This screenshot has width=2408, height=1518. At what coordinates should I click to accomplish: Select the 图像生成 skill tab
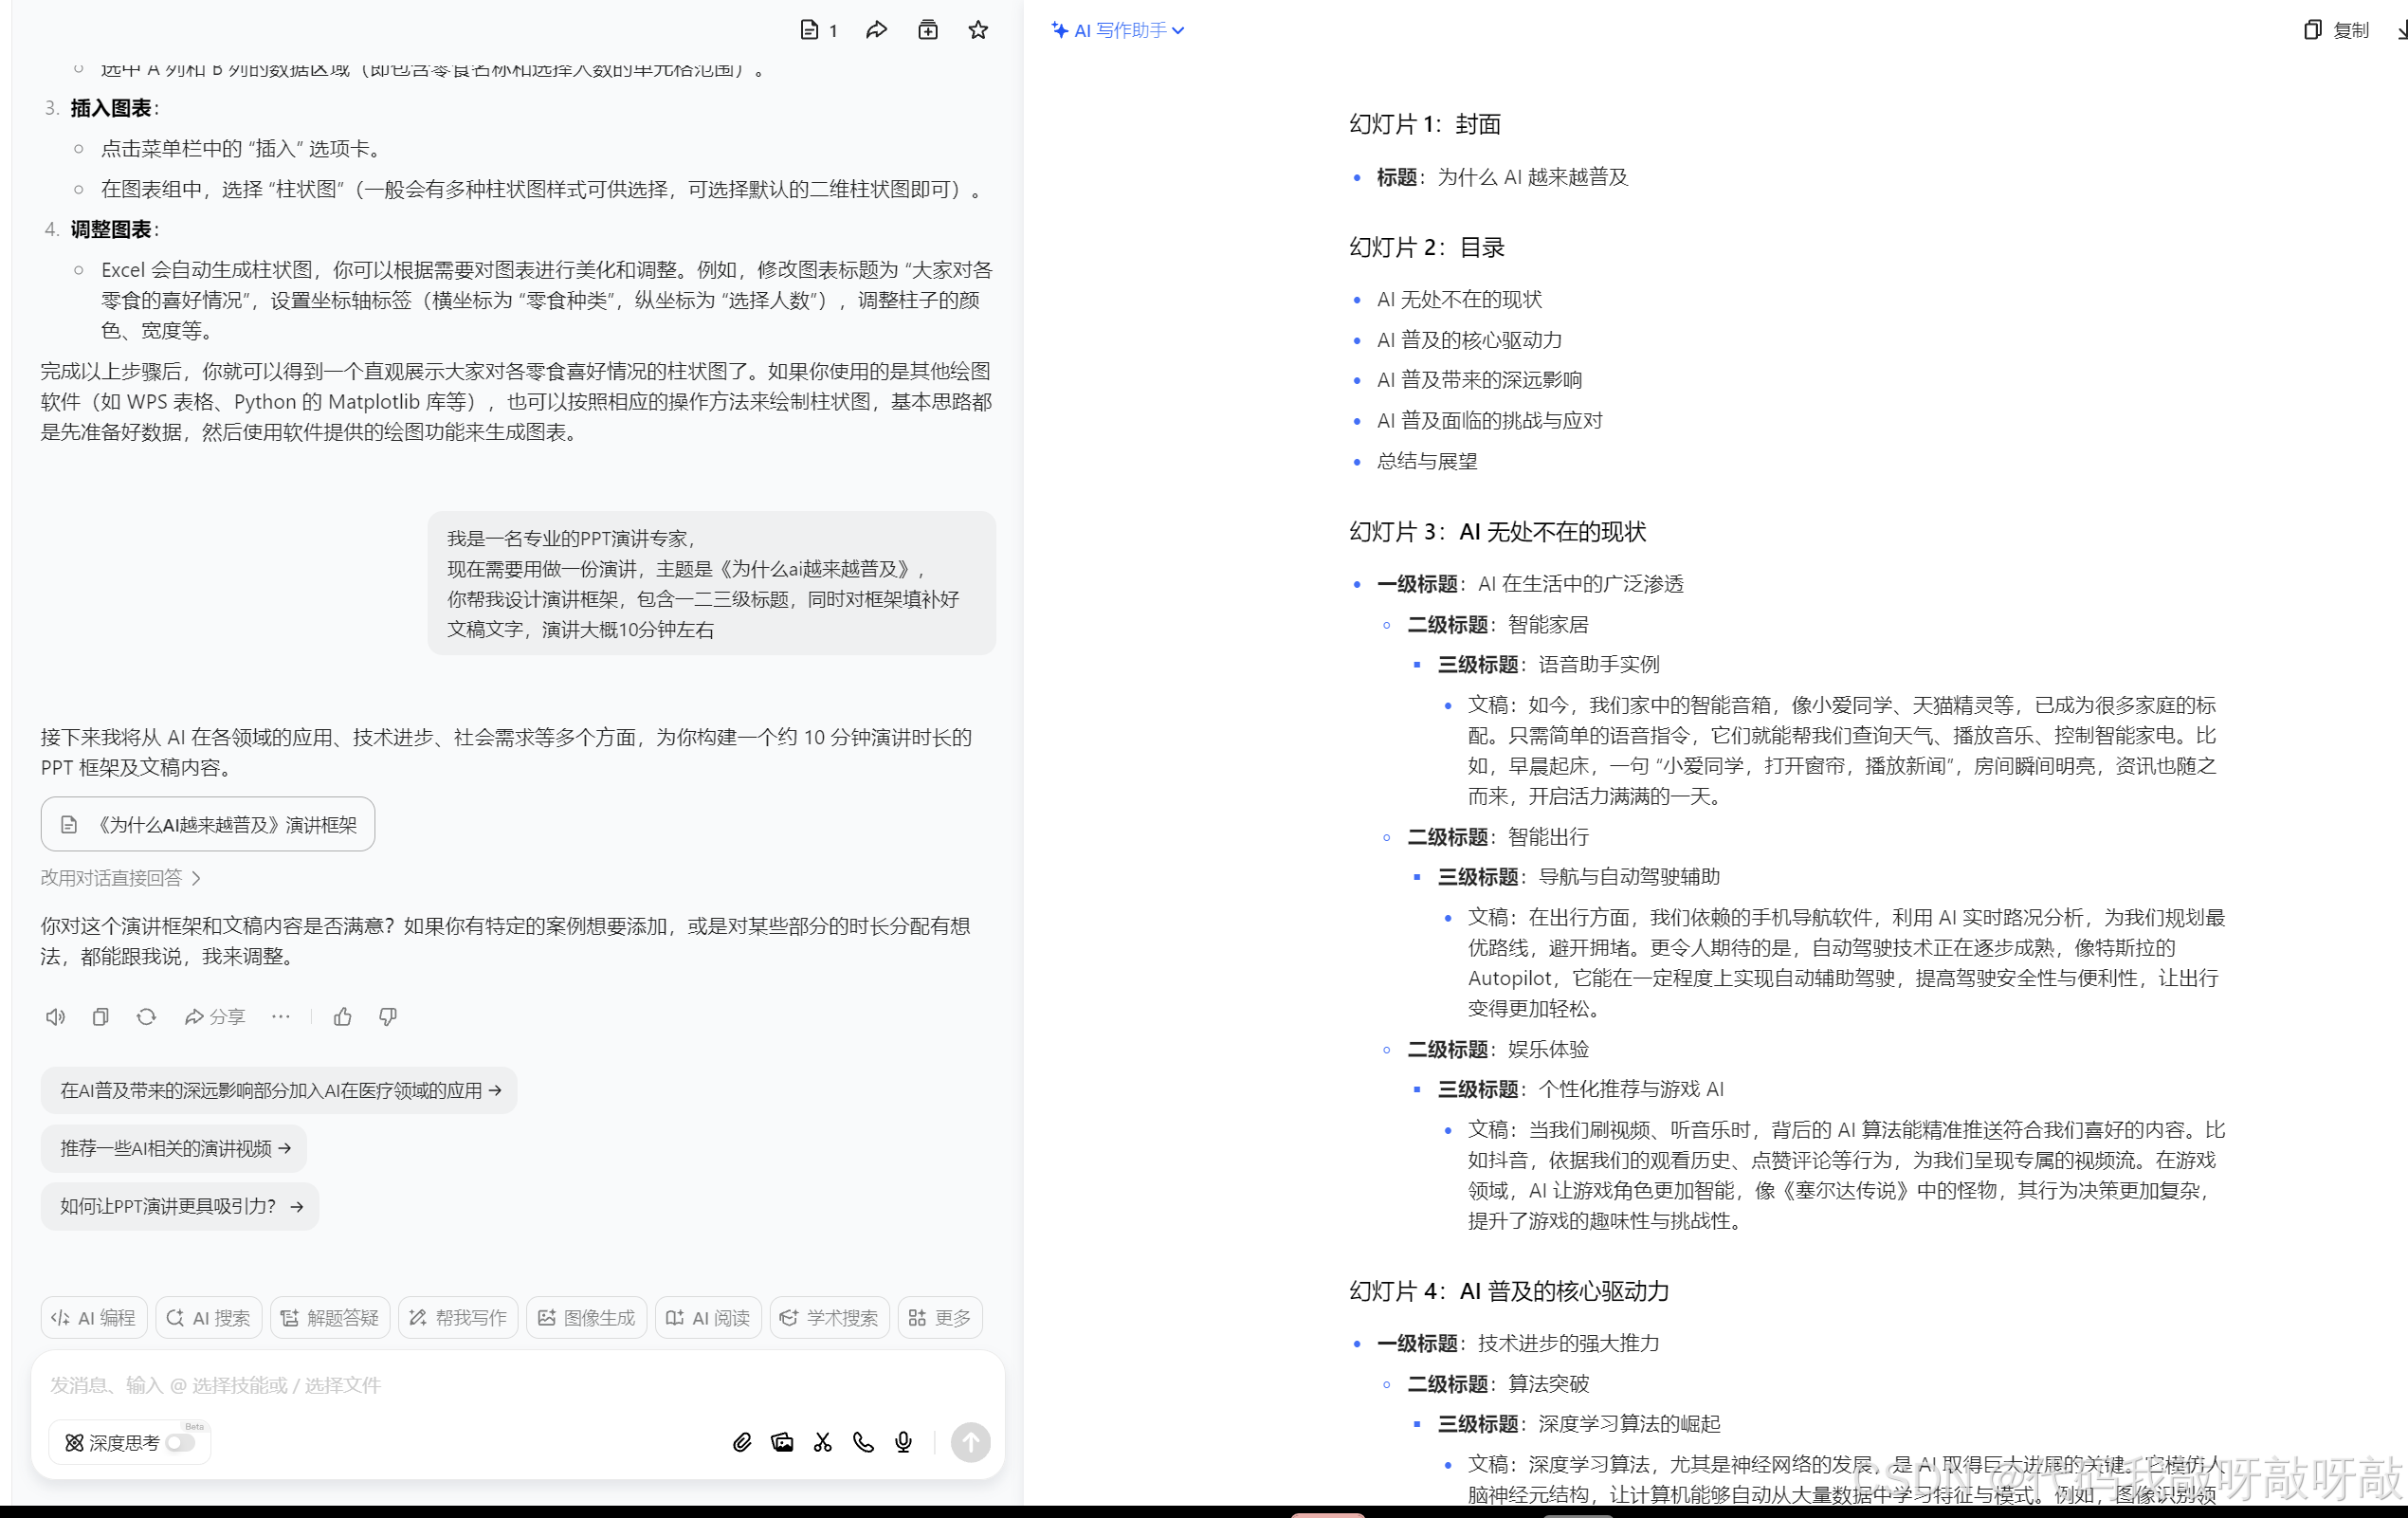pos(586,1317)
